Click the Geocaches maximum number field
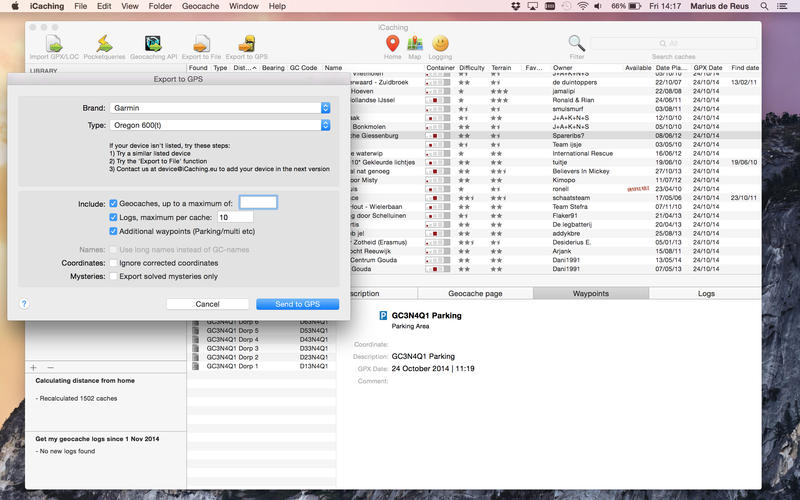 coord(258,203)
